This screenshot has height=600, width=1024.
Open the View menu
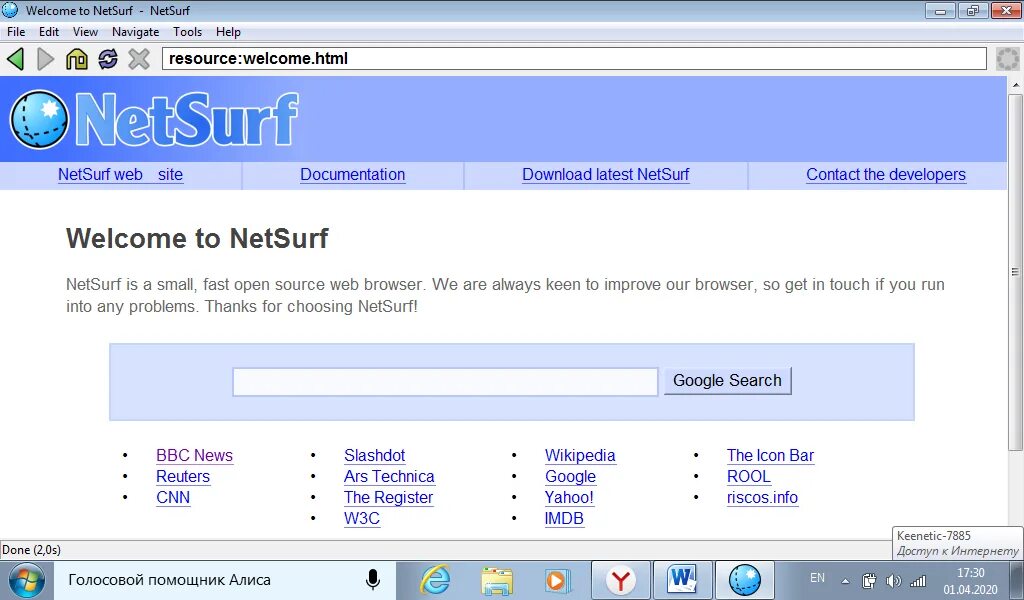85,32
